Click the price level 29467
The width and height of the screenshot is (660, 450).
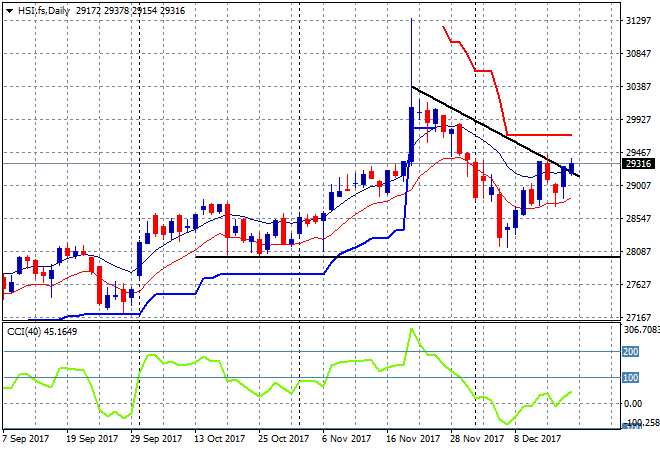tap(639, 152)
